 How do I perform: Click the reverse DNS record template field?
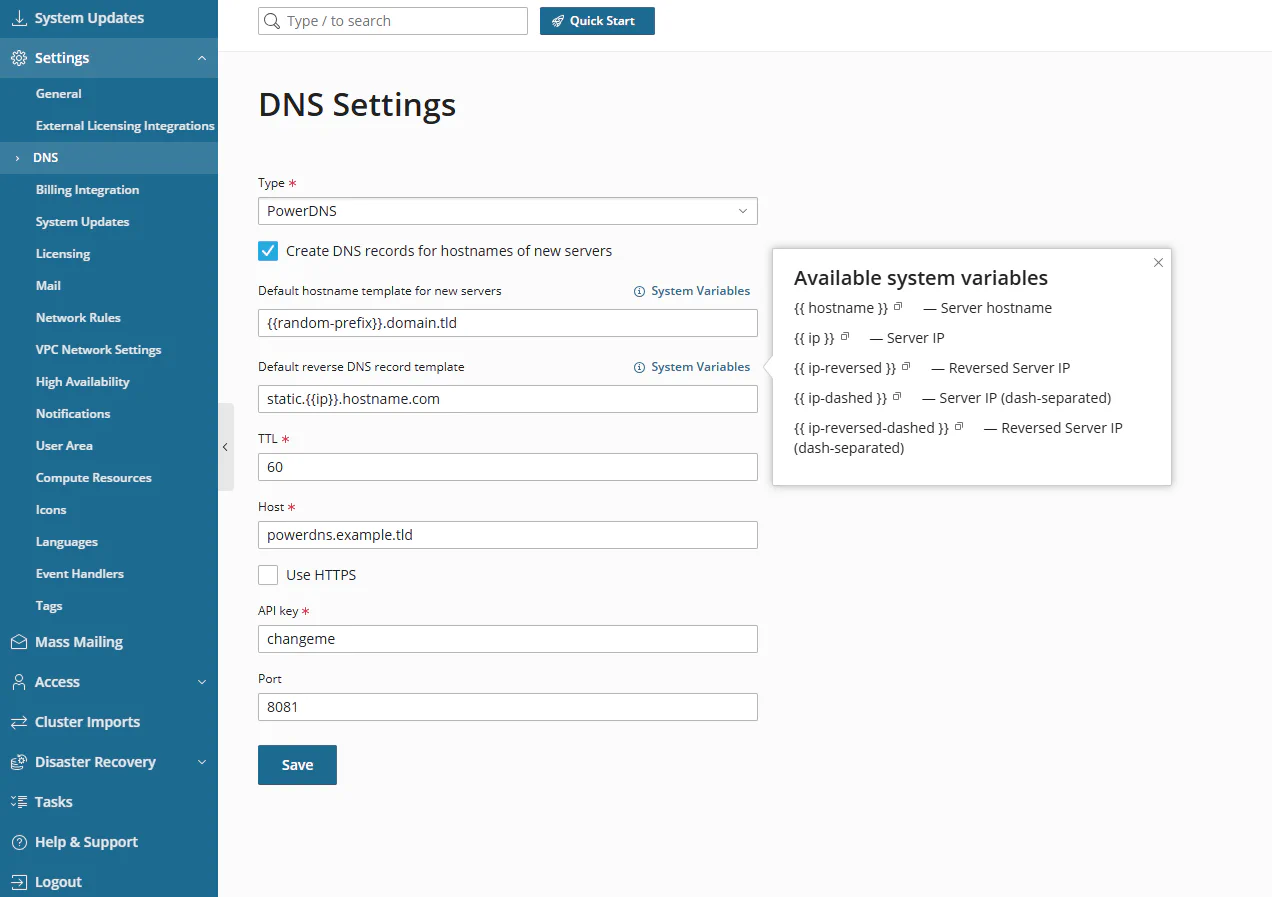coord(508,399)
